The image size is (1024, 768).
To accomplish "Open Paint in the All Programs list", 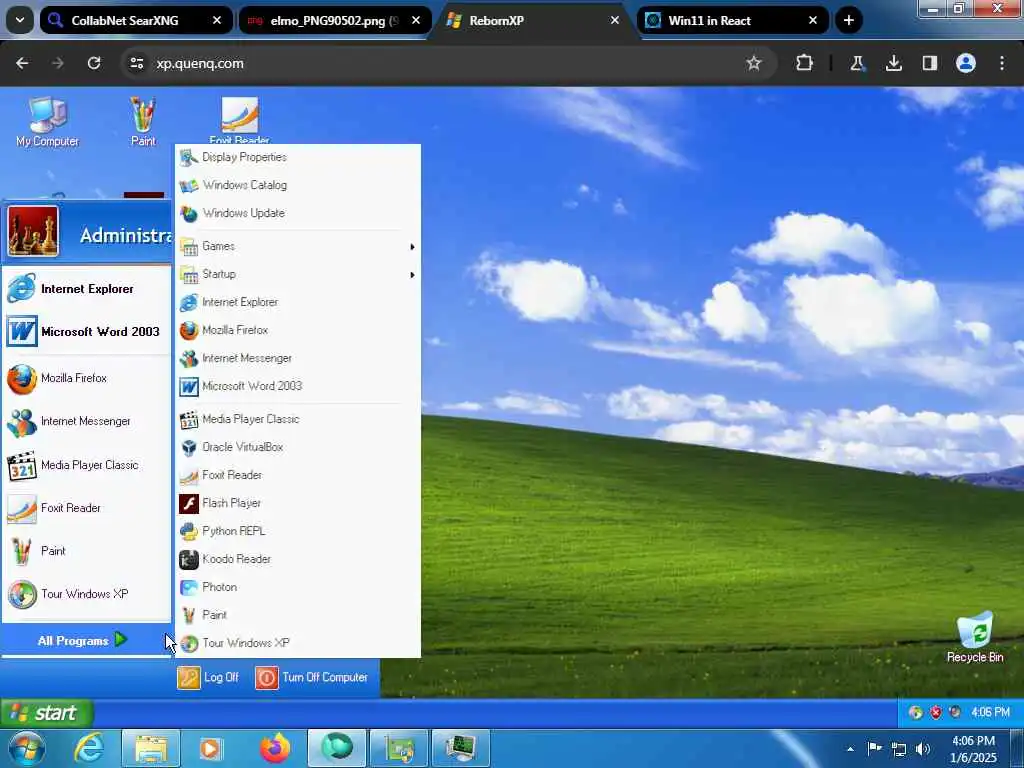I will click(298, 615).
